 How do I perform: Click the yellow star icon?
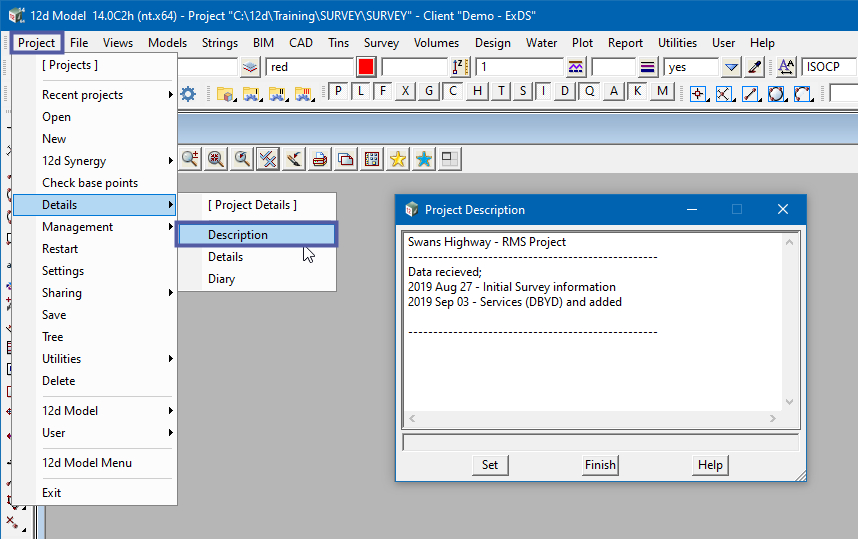(x=397, y=159)
